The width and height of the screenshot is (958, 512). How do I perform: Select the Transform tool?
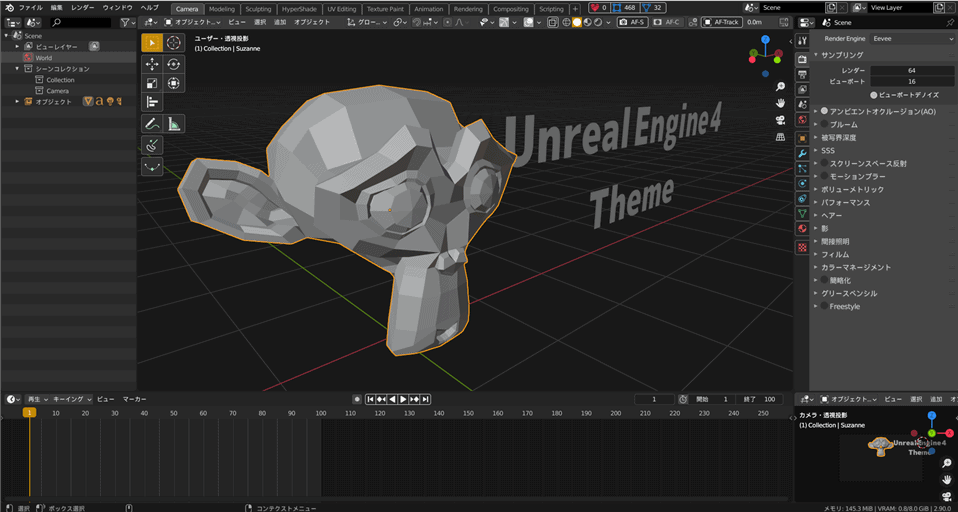(x=174, y=83)
